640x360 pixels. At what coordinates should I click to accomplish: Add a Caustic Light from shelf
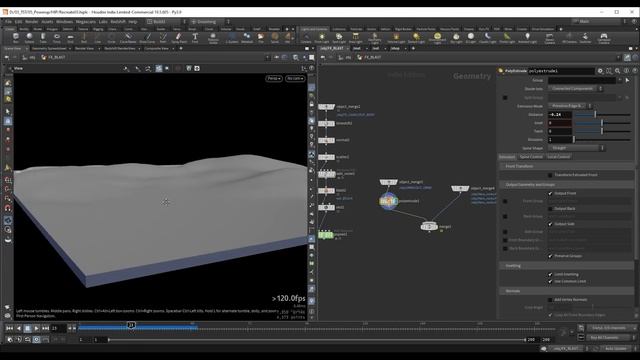click(487, 38)
